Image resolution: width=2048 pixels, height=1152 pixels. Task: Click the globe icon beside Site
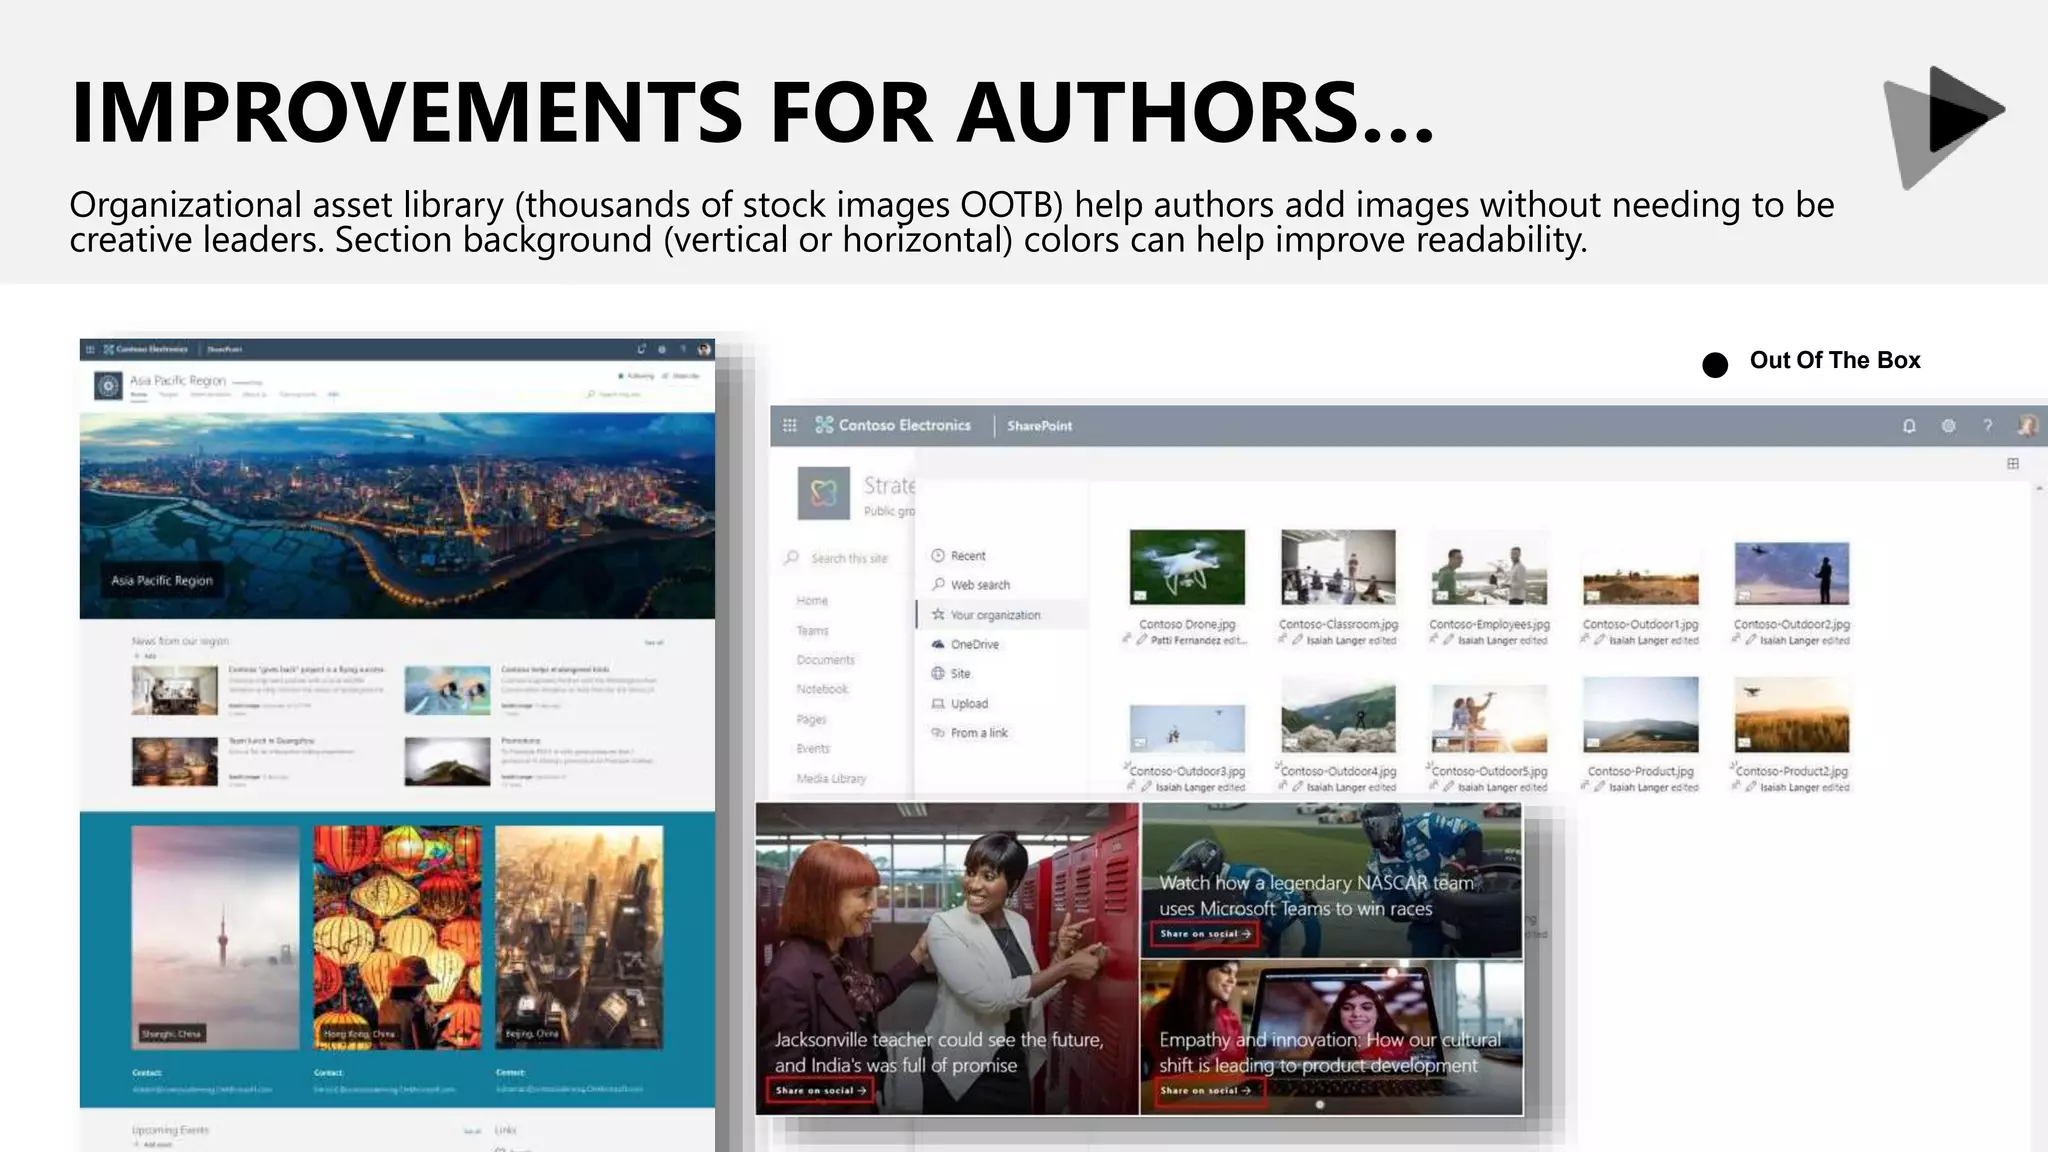[x=938, y=674]
